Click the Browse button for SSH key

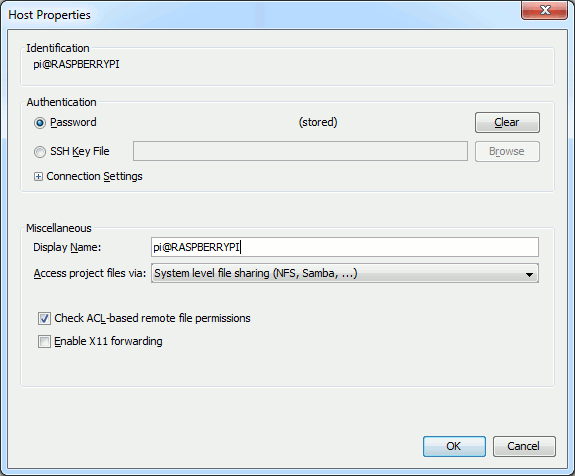point(507,151)
